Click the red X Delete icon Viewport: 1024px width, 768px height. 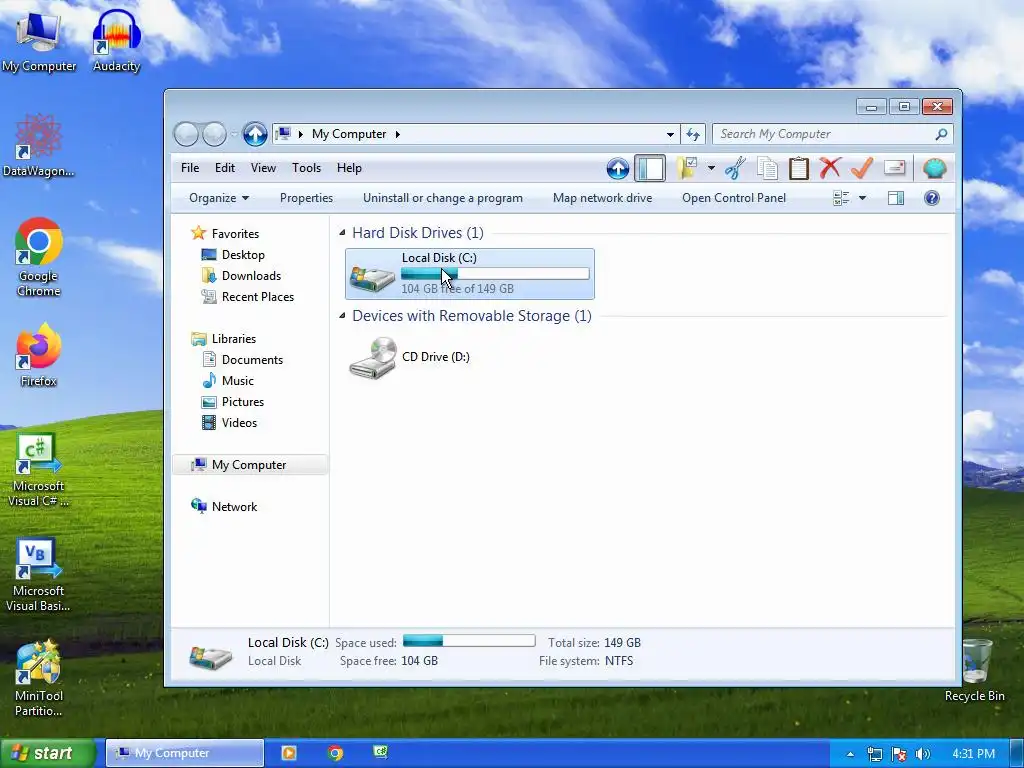click(830, 168)
